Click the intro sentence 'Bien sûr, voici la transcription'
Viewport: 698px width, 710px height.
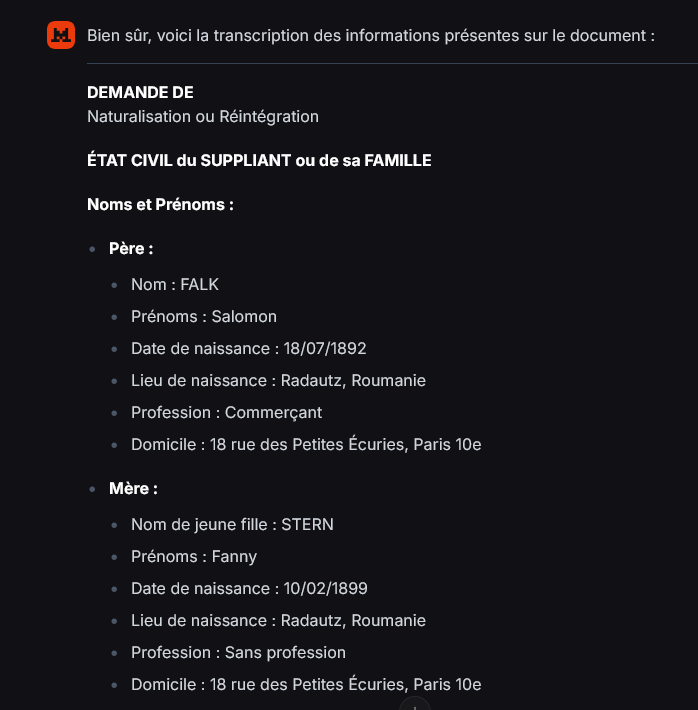tap(371, 35)
